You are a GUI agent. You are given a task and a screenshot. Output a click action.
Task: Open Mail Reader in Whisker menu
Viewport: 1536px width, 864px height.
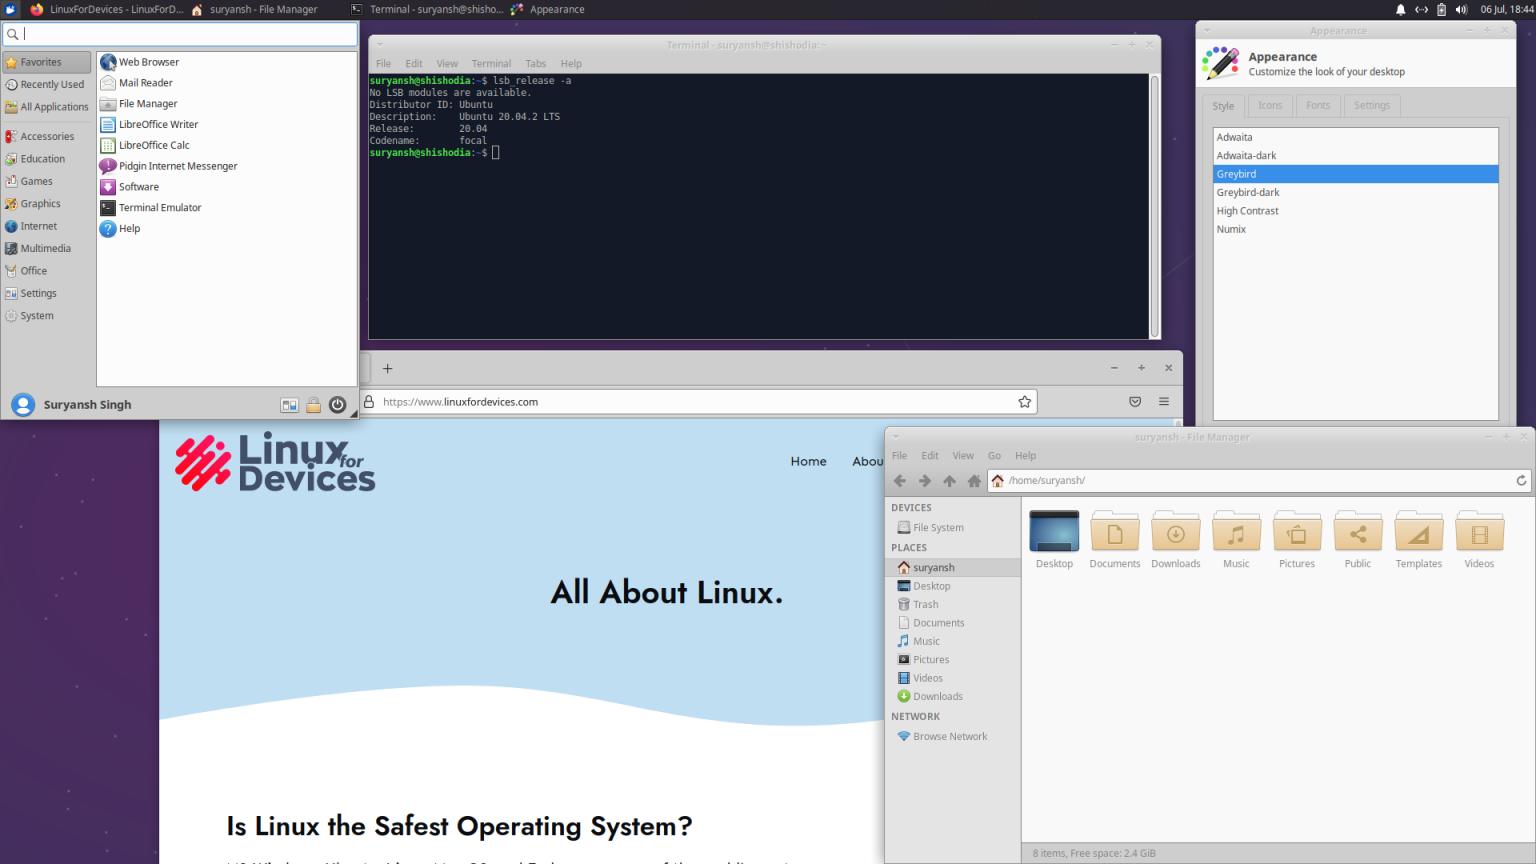tap(136, 83)
